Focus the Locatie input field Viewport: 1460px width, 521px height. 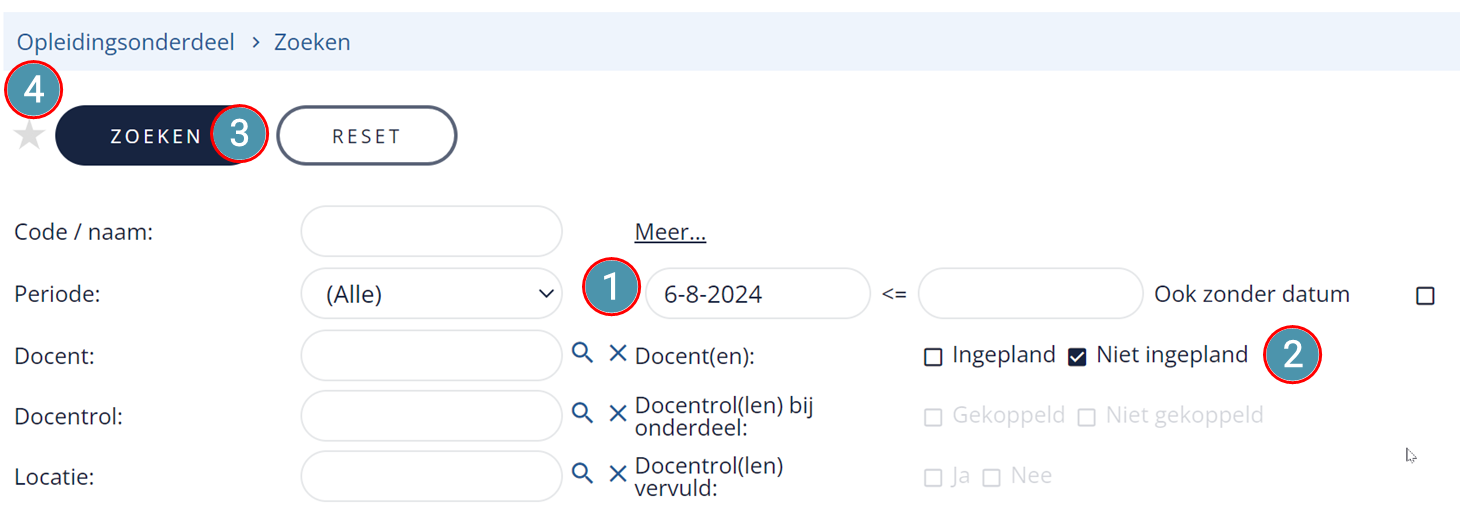[x=432, y=476]
